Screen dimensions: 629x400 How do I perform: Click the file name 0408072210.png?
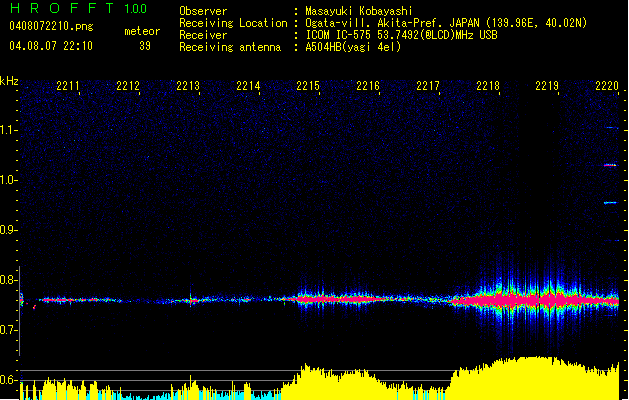[51, 26]
